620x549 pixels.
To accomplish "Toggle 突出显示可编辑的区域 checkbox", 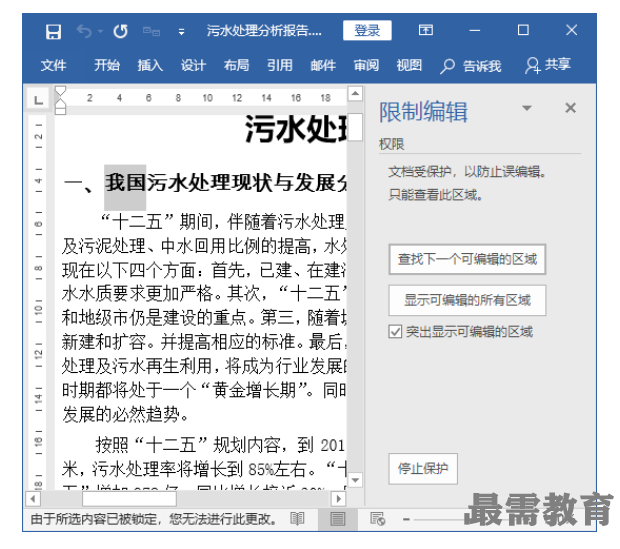I will tap(395, 331).
